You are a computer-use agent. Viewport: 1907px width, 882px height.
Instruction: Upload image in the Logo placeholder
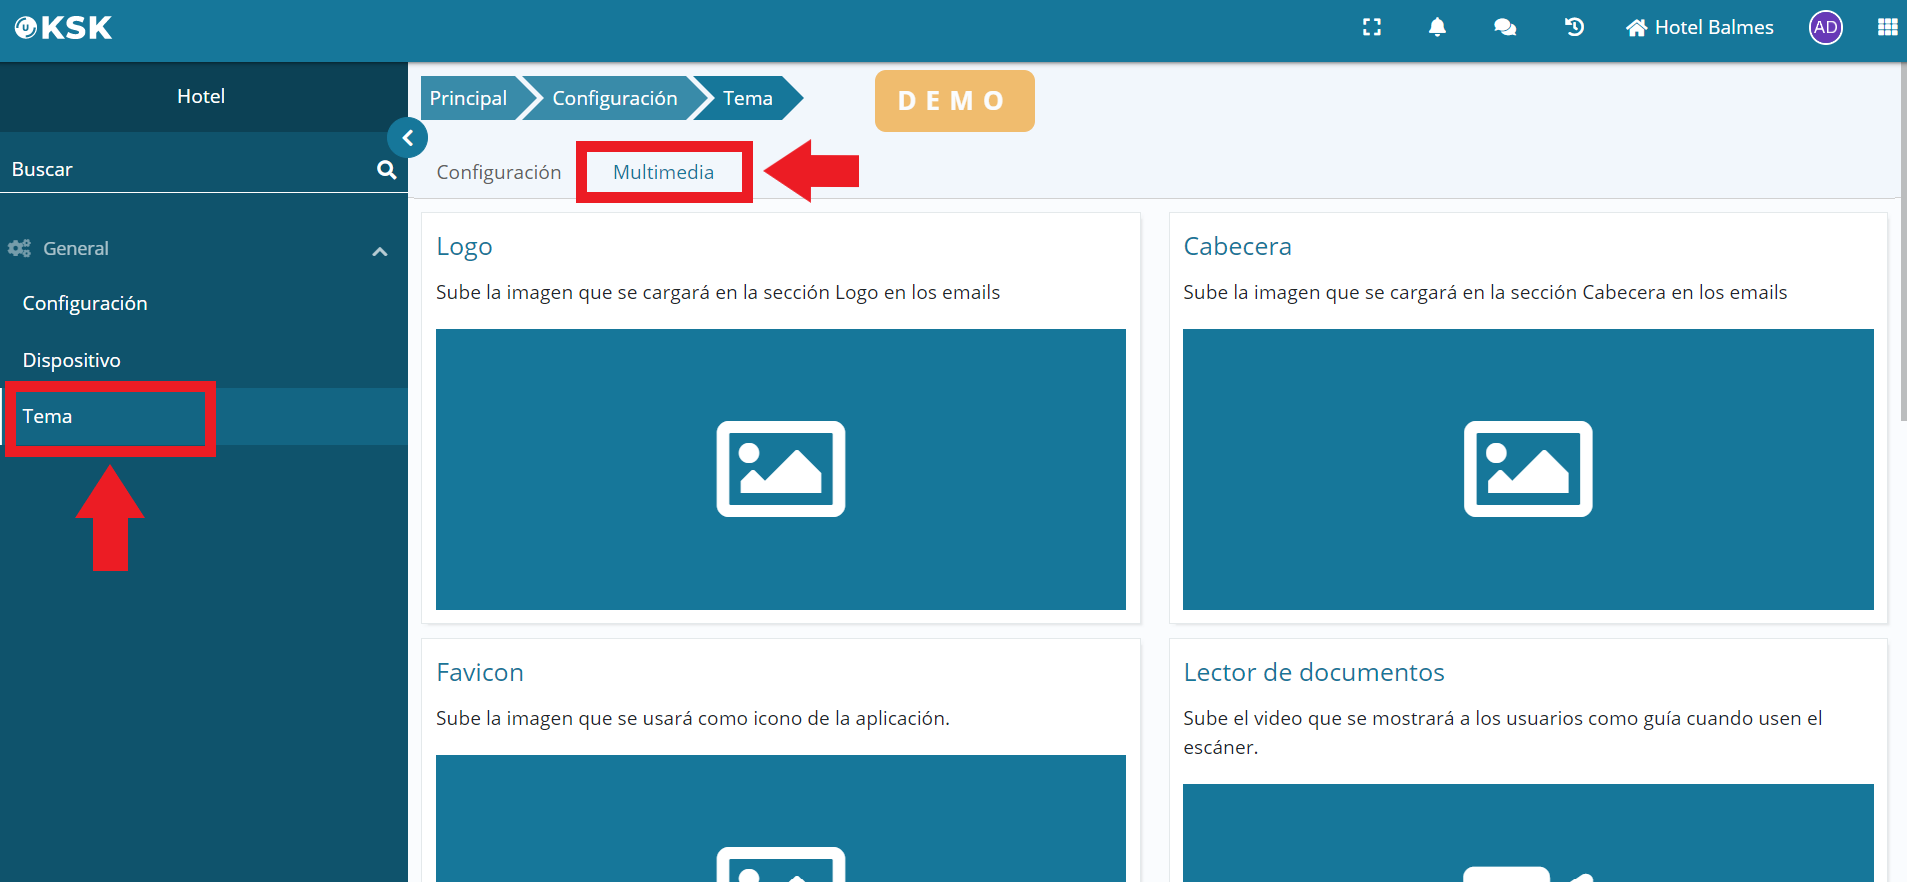coord(780,469)
